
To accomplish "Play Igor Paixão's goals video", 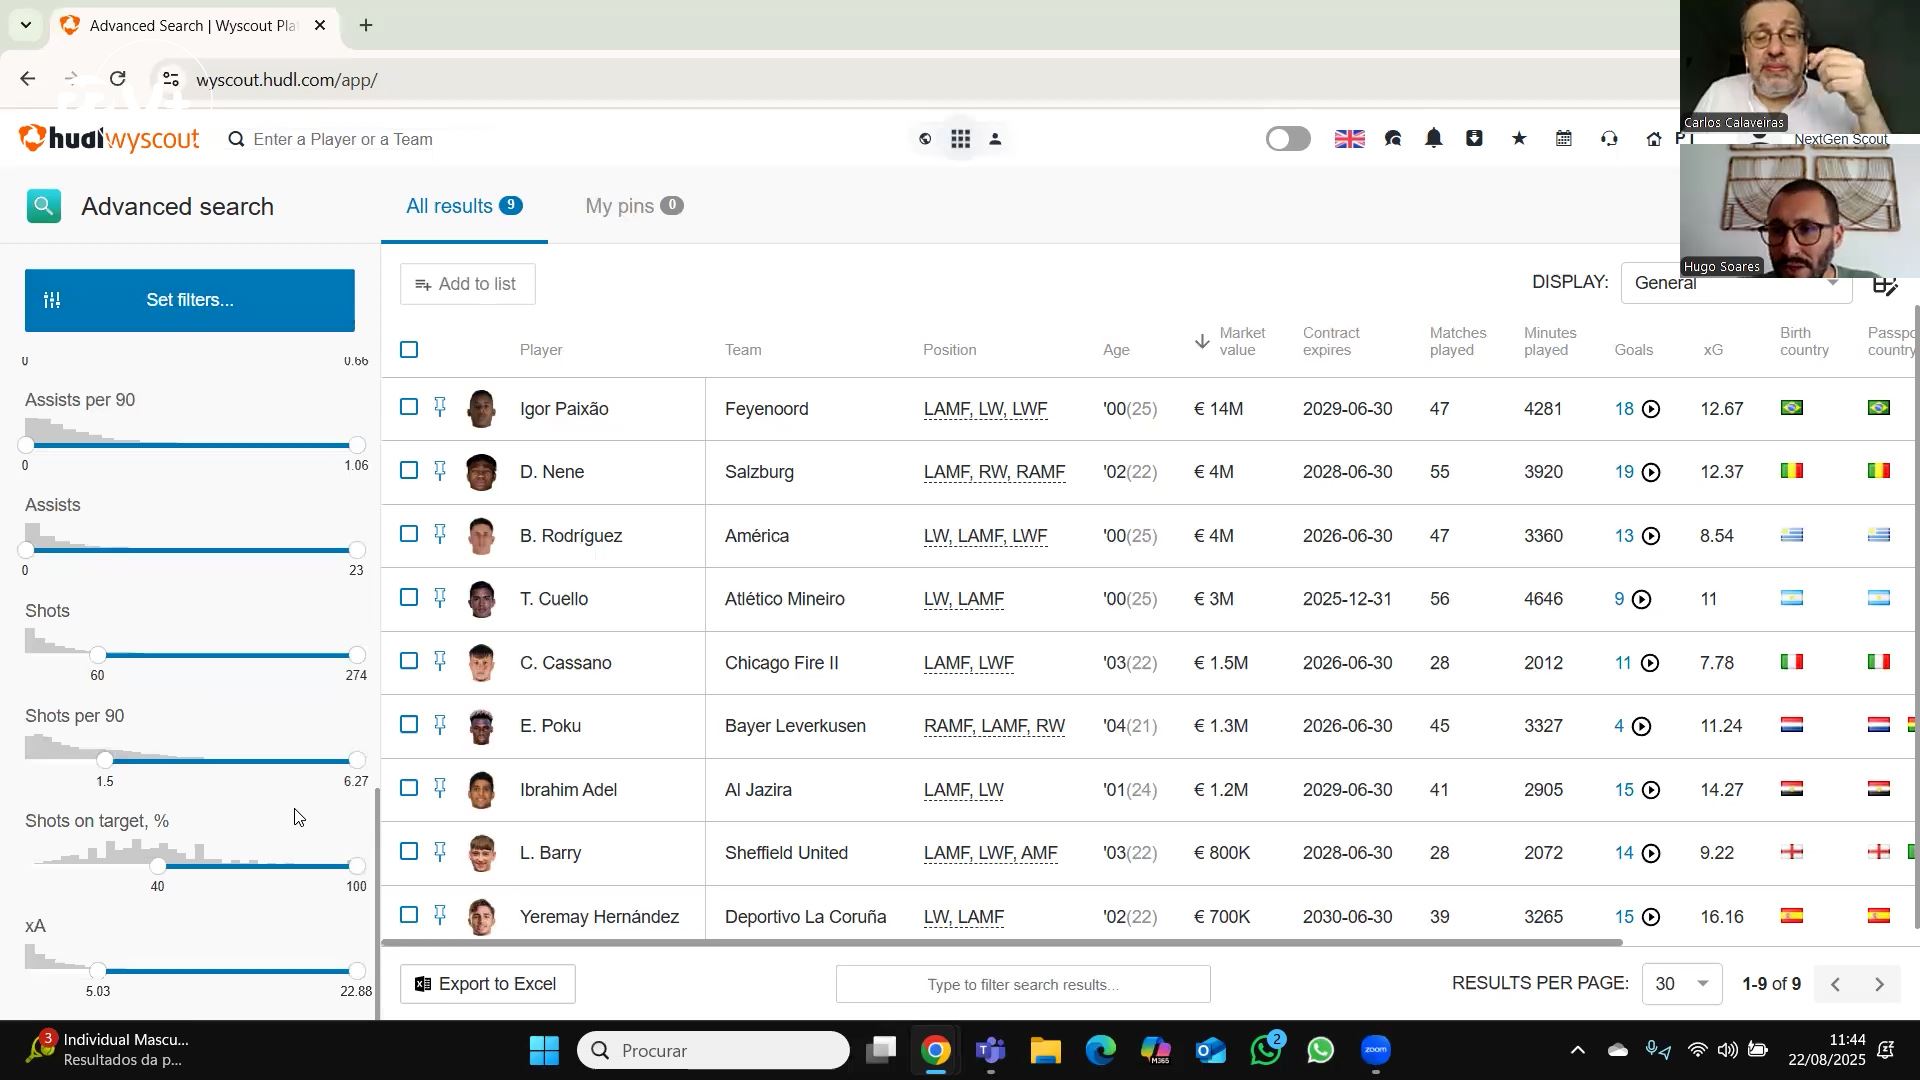I will 1652,409.
